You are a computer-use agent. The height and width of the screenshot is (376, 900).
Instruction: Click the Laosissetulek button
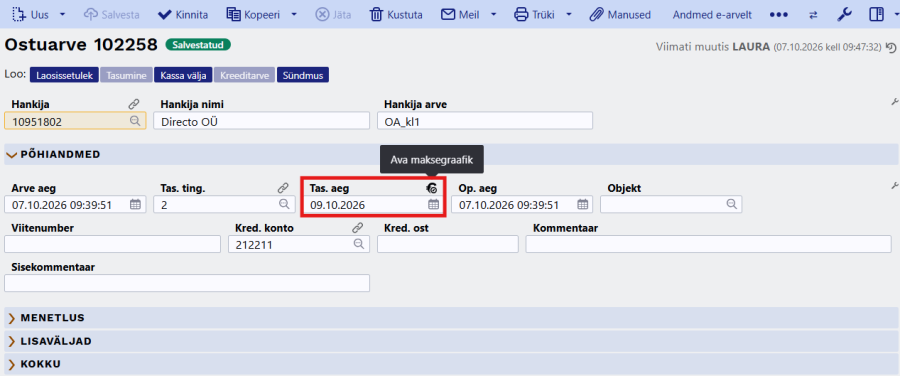[x=64, y=75]
